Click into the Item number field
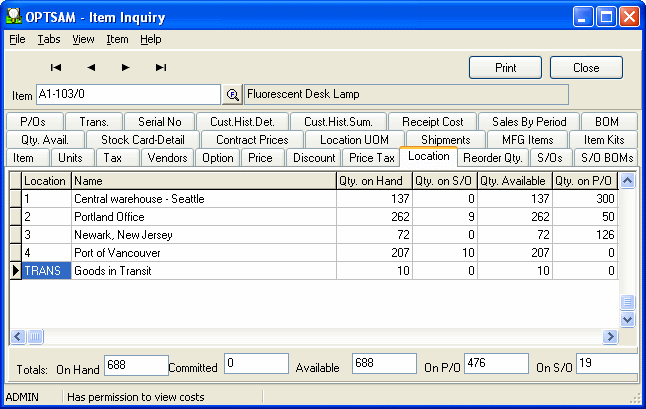 pos(127,95)
